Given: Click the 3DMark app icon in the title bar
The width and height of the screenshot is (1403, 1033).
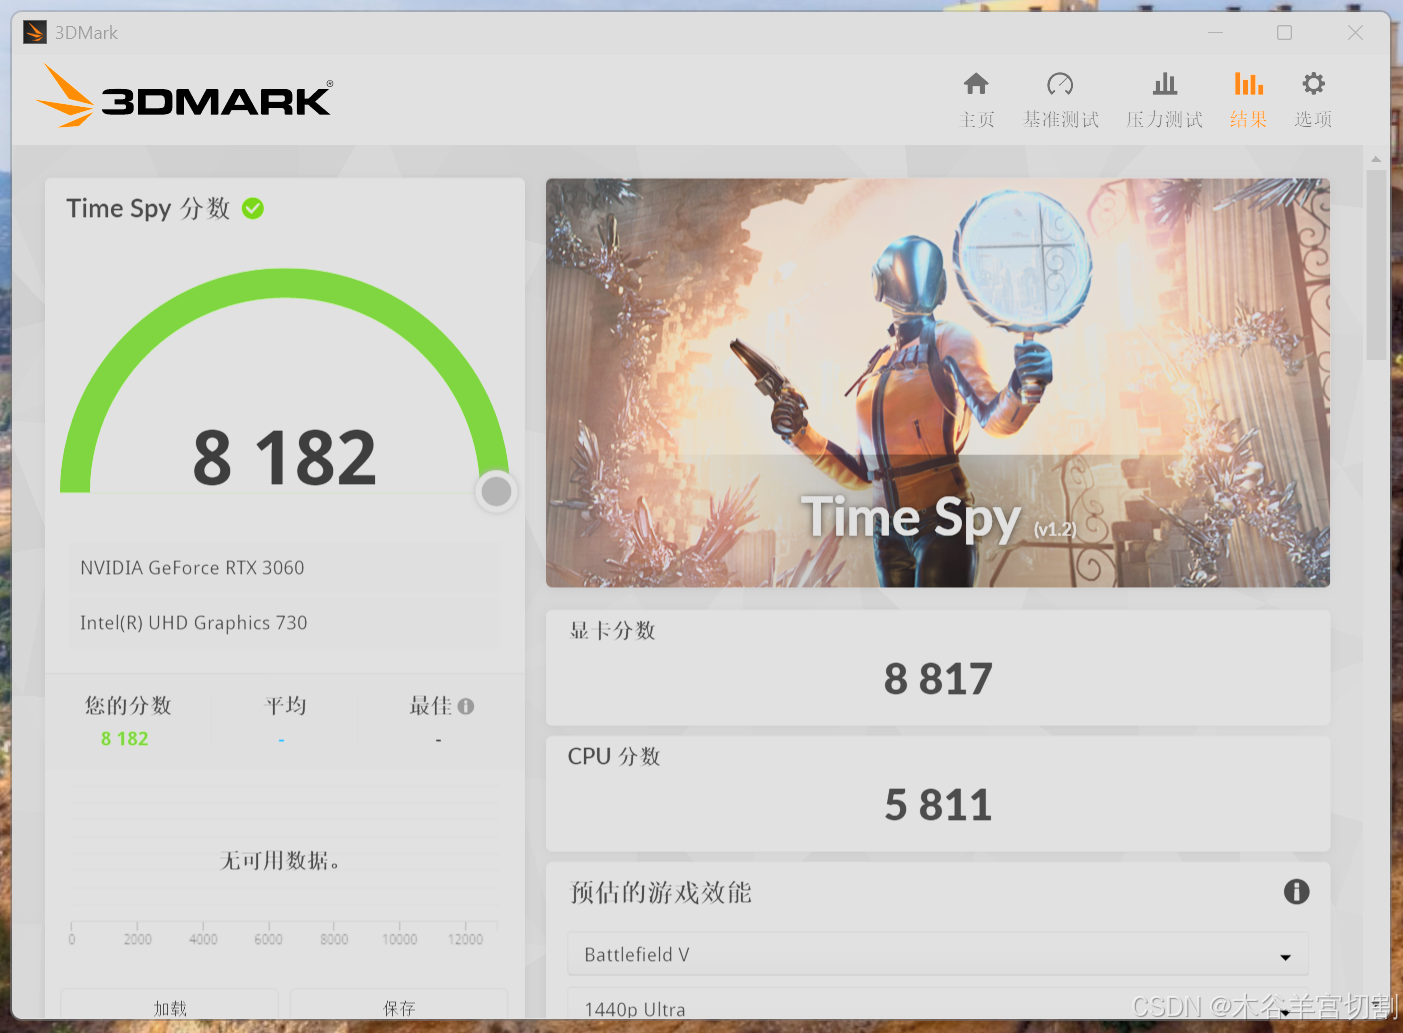Looking at the screenshot, I should click(34, 32).
